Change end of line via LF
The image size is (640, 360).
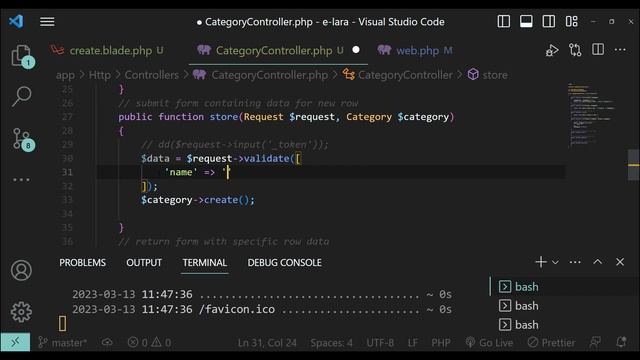[412, 343]
